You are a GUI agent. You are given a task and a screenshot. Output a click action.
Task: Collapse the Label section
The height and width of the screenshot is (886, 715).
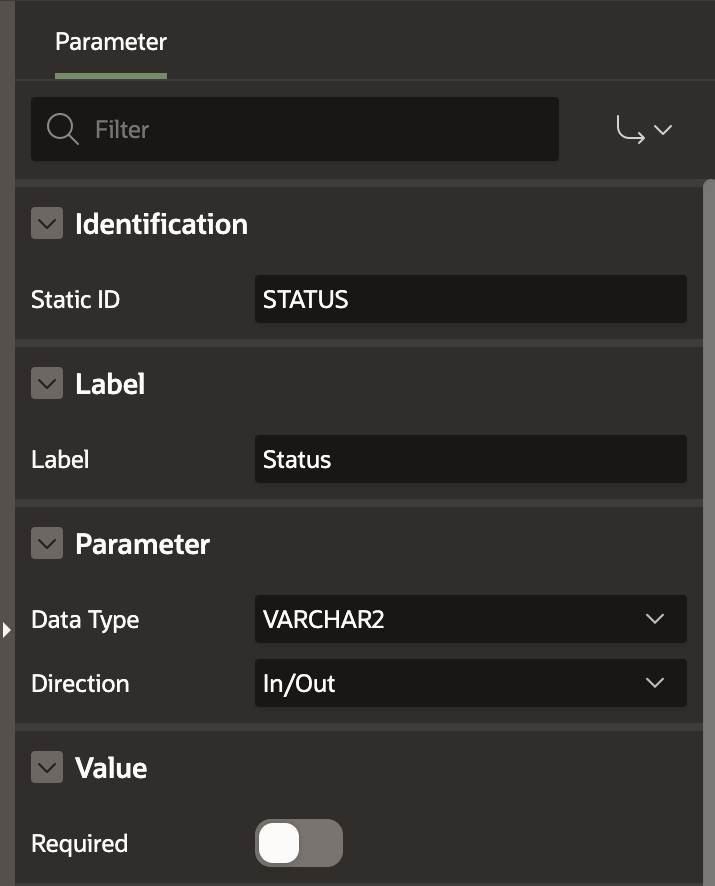click(47, 383)
